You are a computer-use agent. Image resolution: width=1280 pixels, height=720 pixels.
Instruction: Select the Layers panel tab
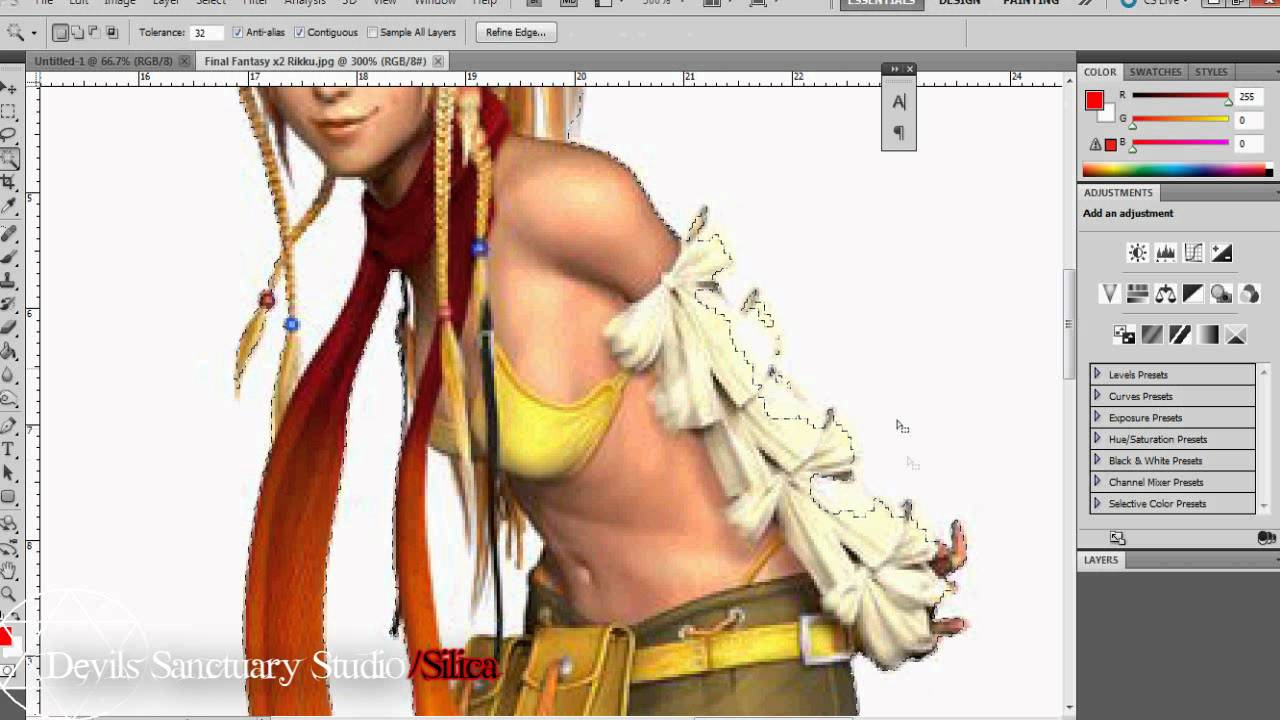(1101, 560)
